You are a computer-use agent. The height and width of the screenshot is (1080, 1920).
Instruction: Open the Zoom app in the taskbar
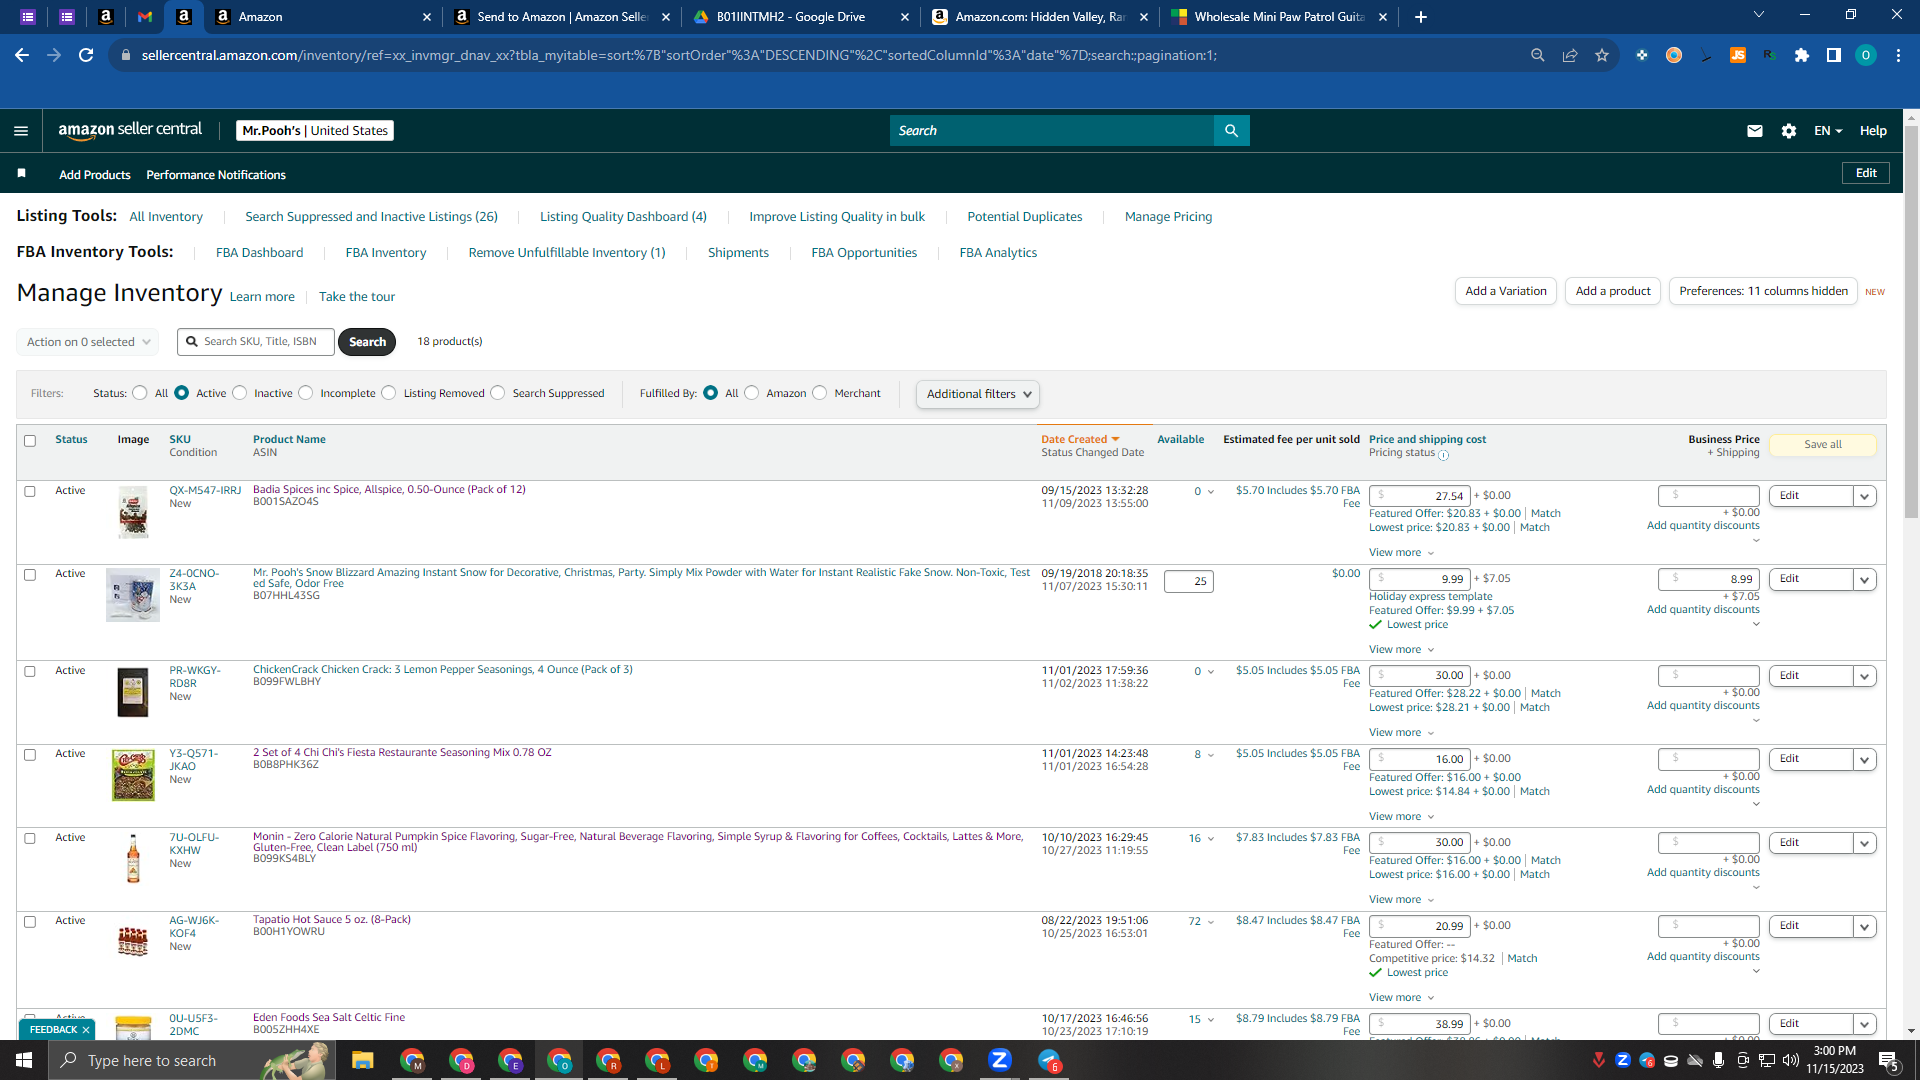999,1060
